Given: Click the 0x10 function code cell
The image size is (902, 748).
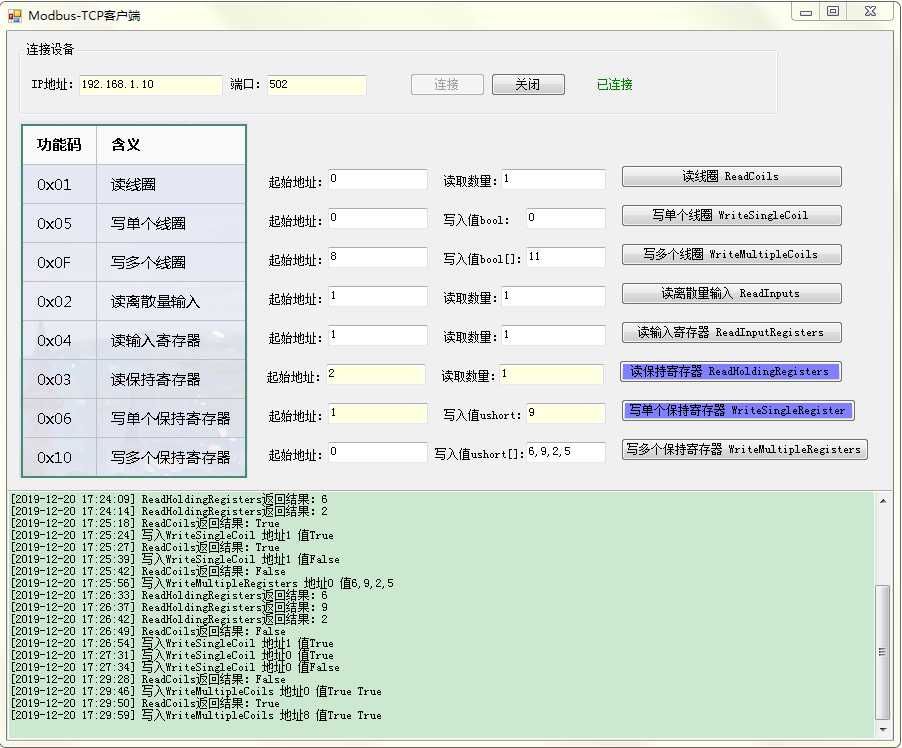Looking at the screenshot, I should coord(59,457).
